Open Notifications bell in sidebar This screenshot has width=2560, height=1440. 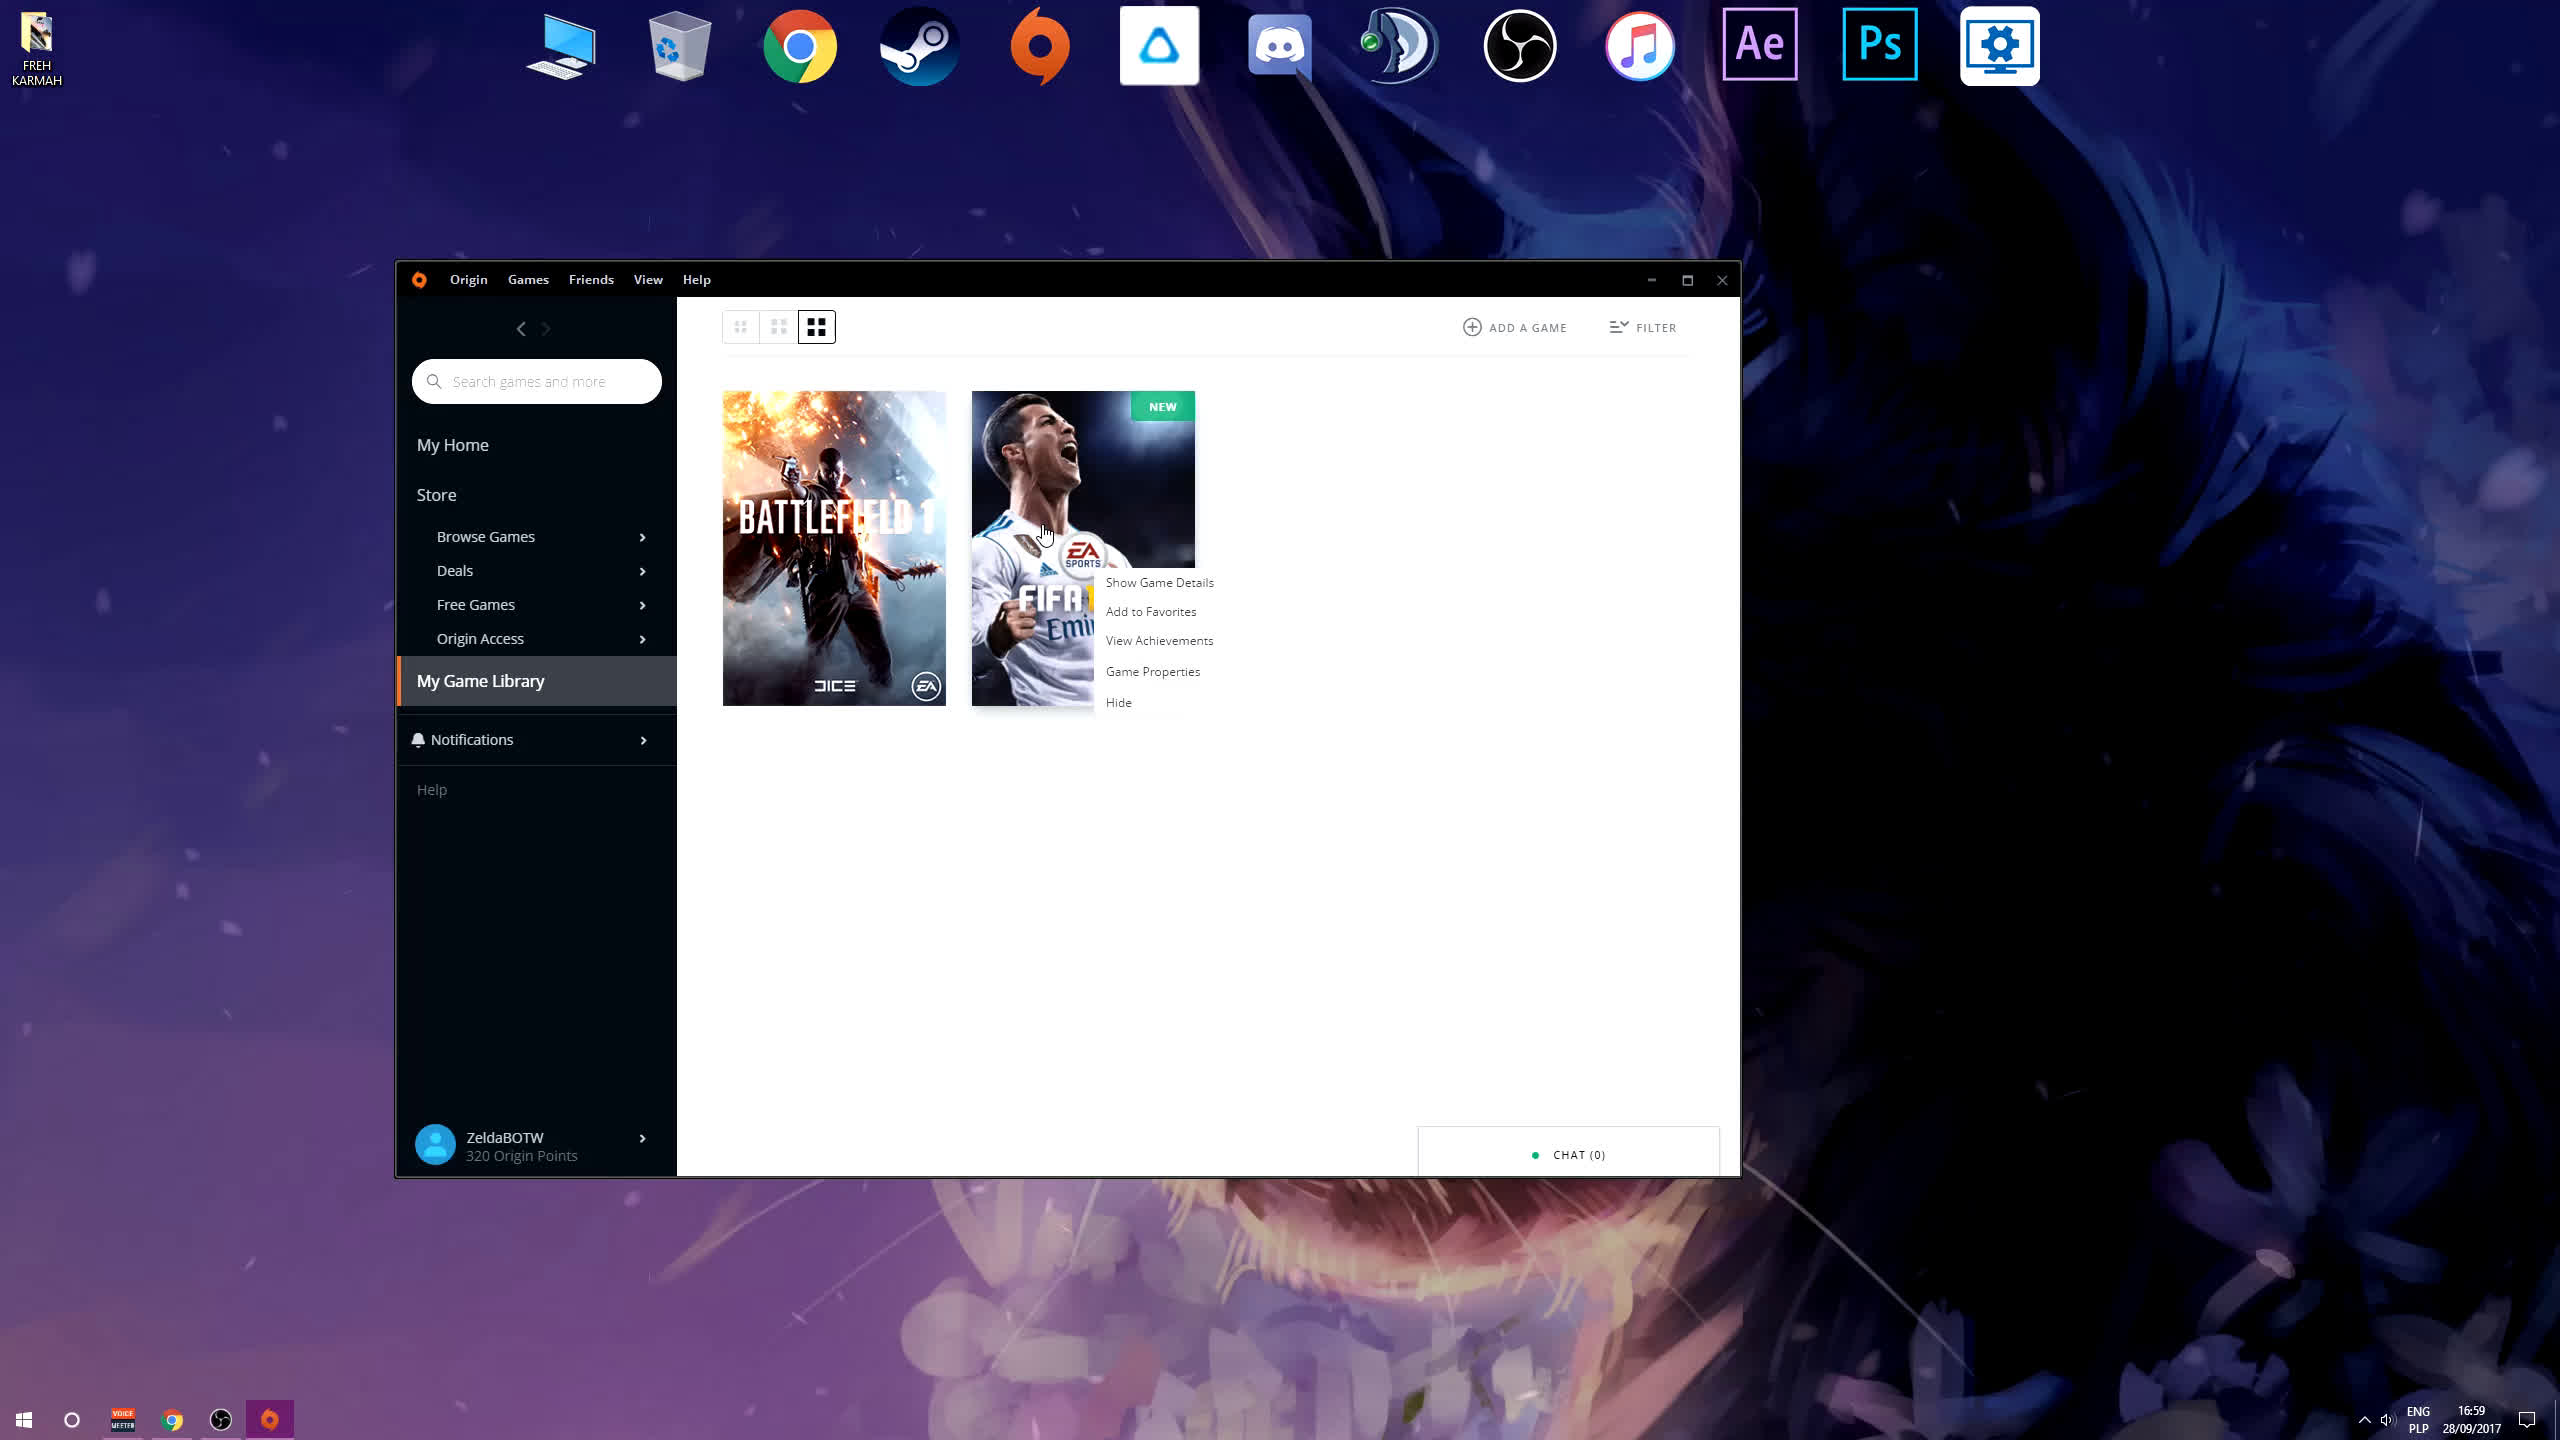point(419,740)
